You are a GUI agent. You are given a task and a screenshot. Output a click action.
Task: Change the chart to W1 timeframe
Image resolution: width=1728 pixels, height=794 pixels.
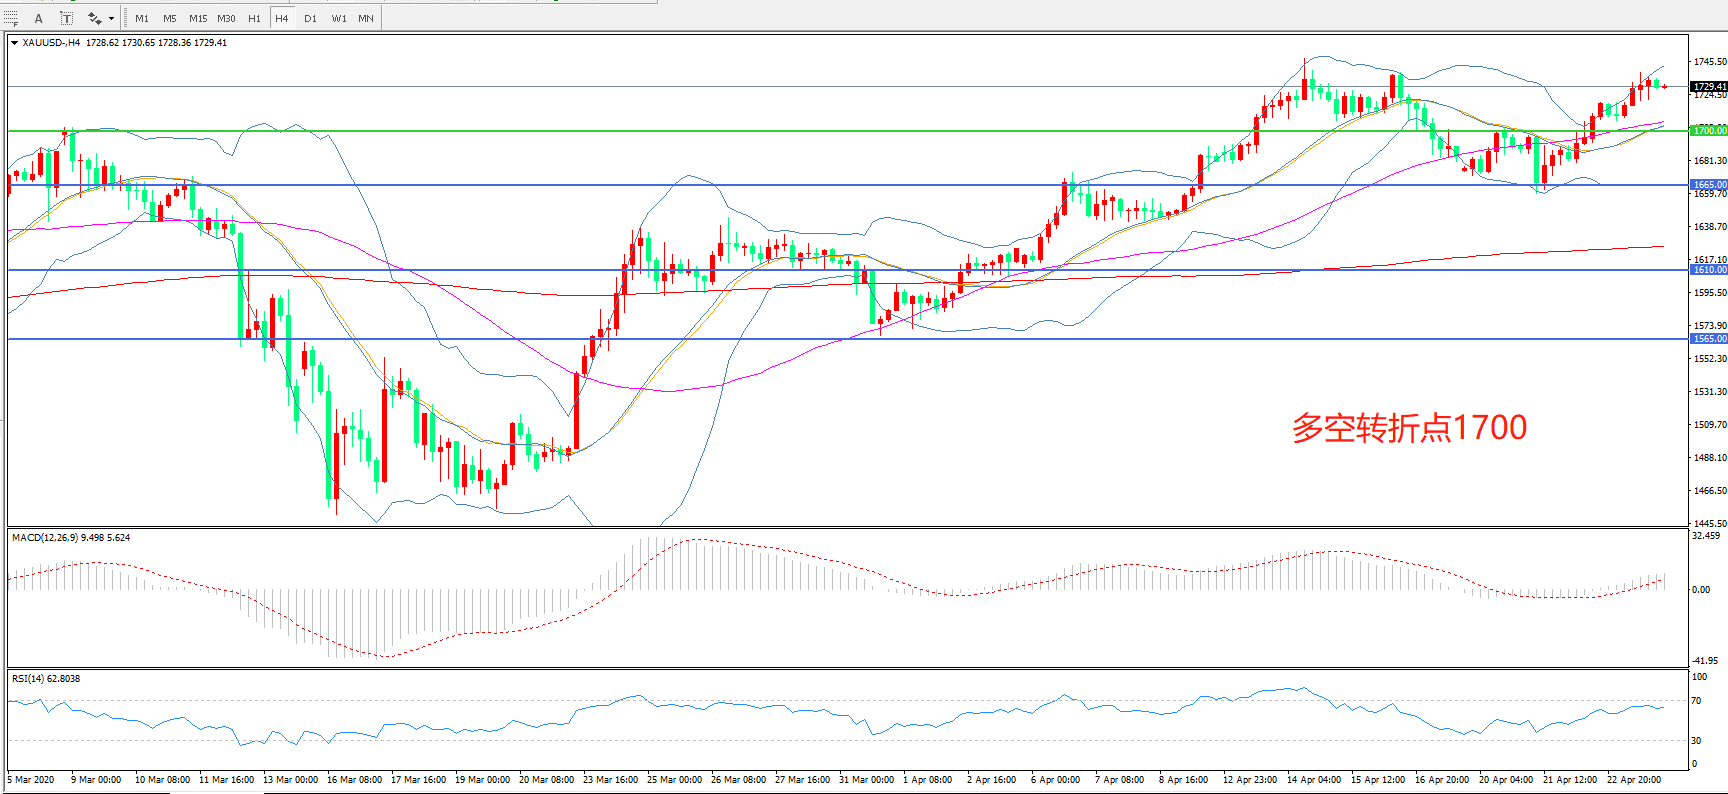click(339, 18)
